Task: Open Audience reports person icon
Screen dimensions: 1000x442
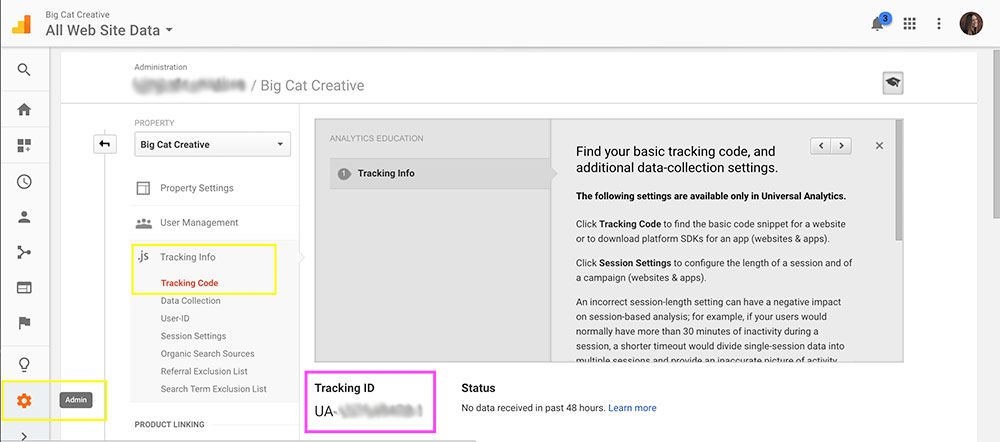Action: click(24, 217)
